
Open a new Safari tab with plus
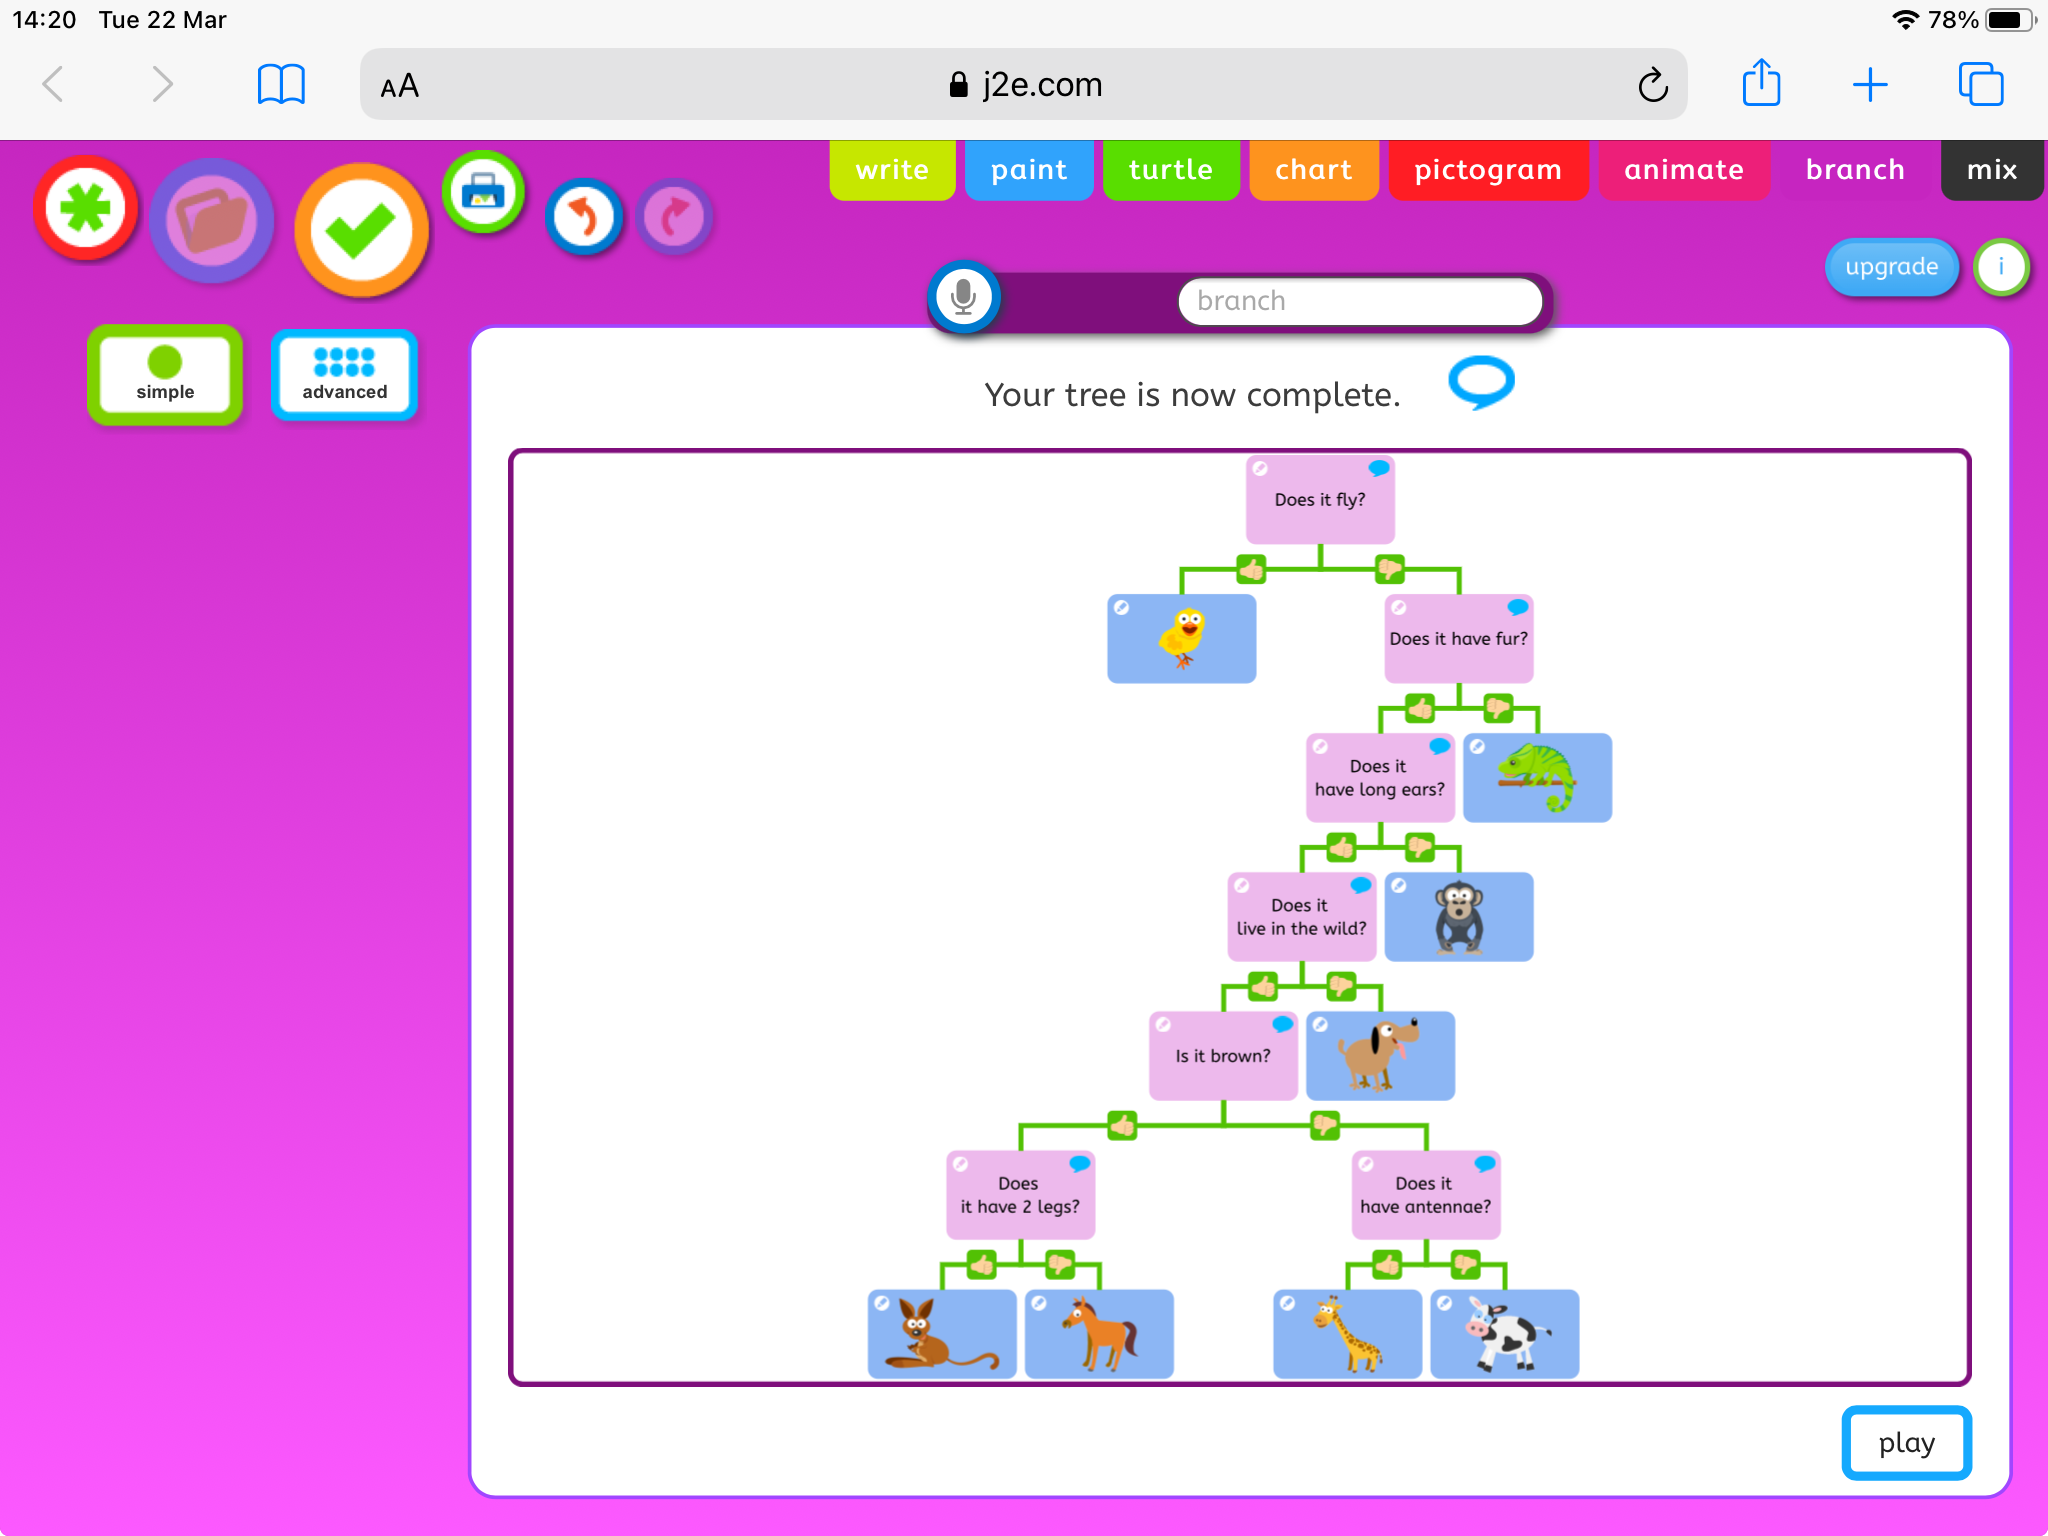point(1870,84)
